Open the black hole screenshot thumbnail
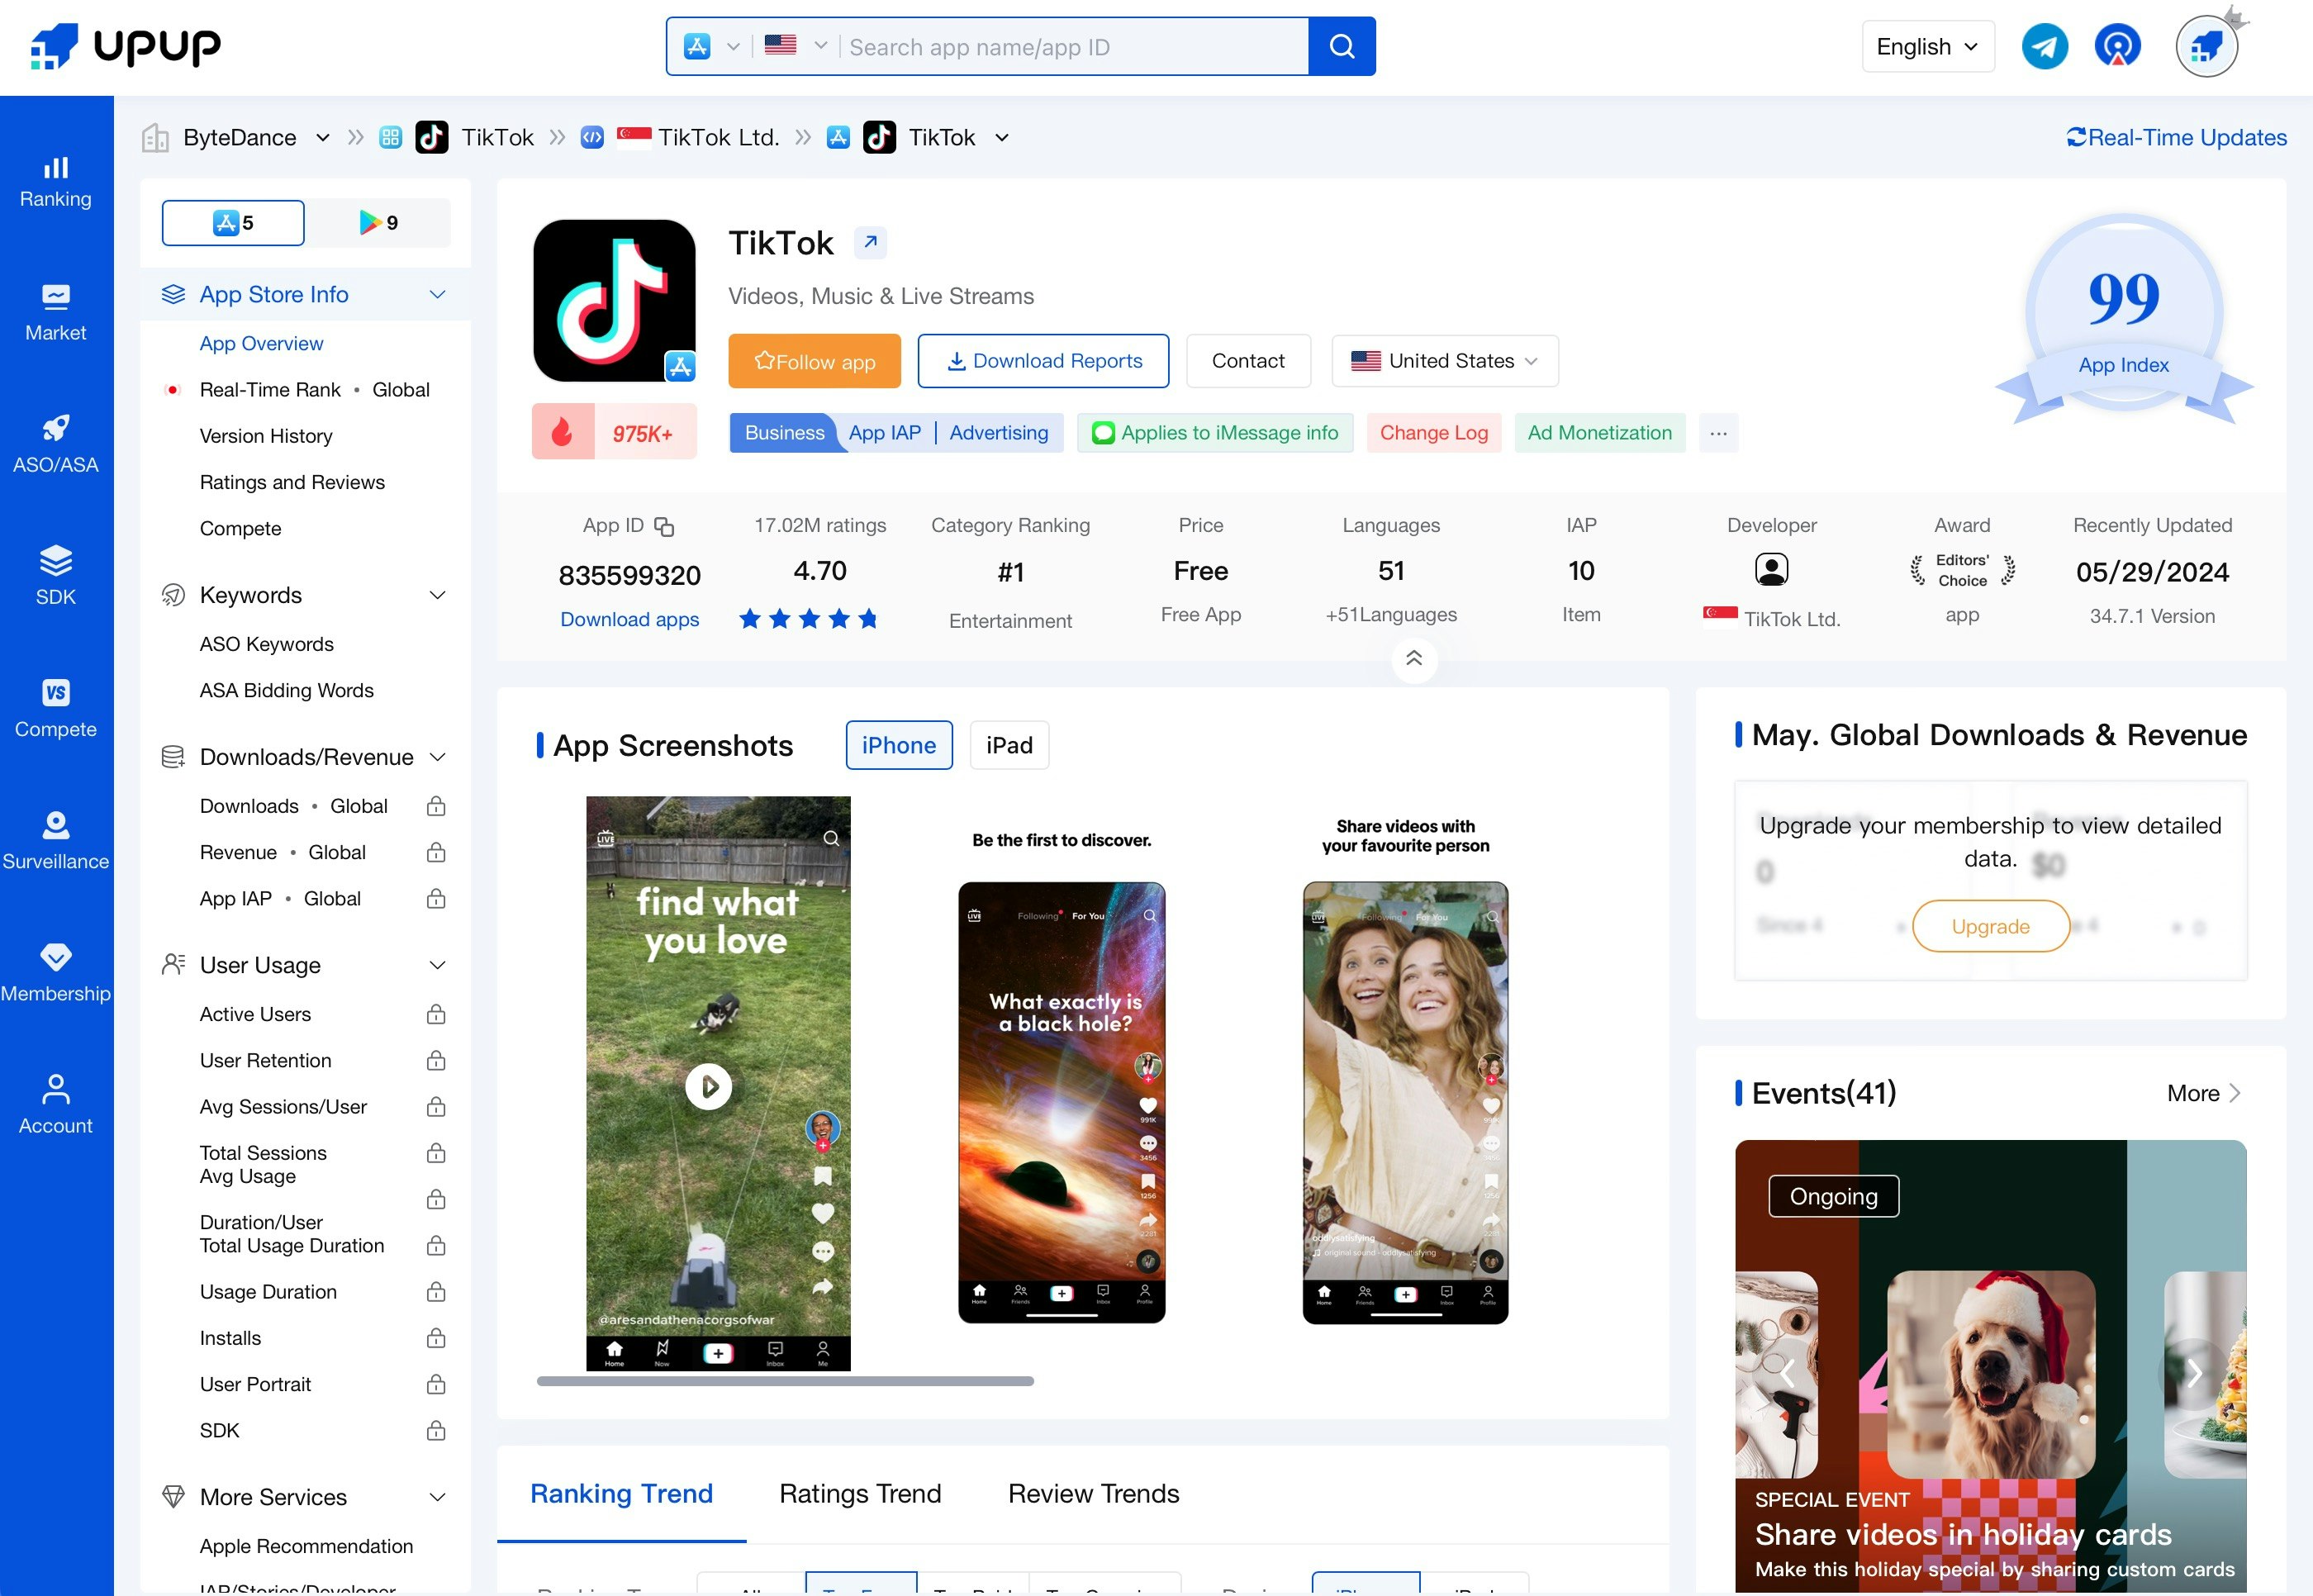2313x1596 pixels. click(1061, 1102)
